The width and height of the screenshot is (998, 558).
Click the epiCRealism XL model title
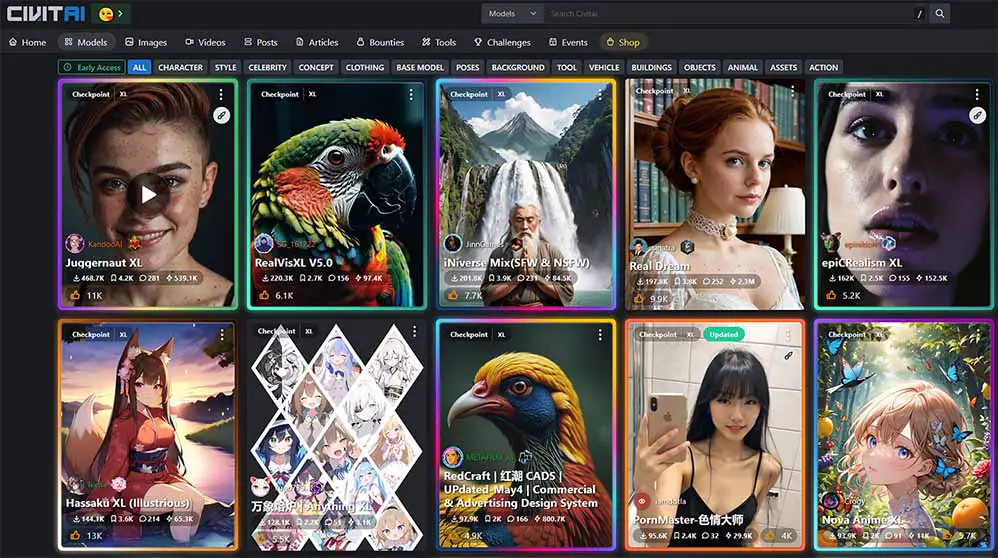862,263
